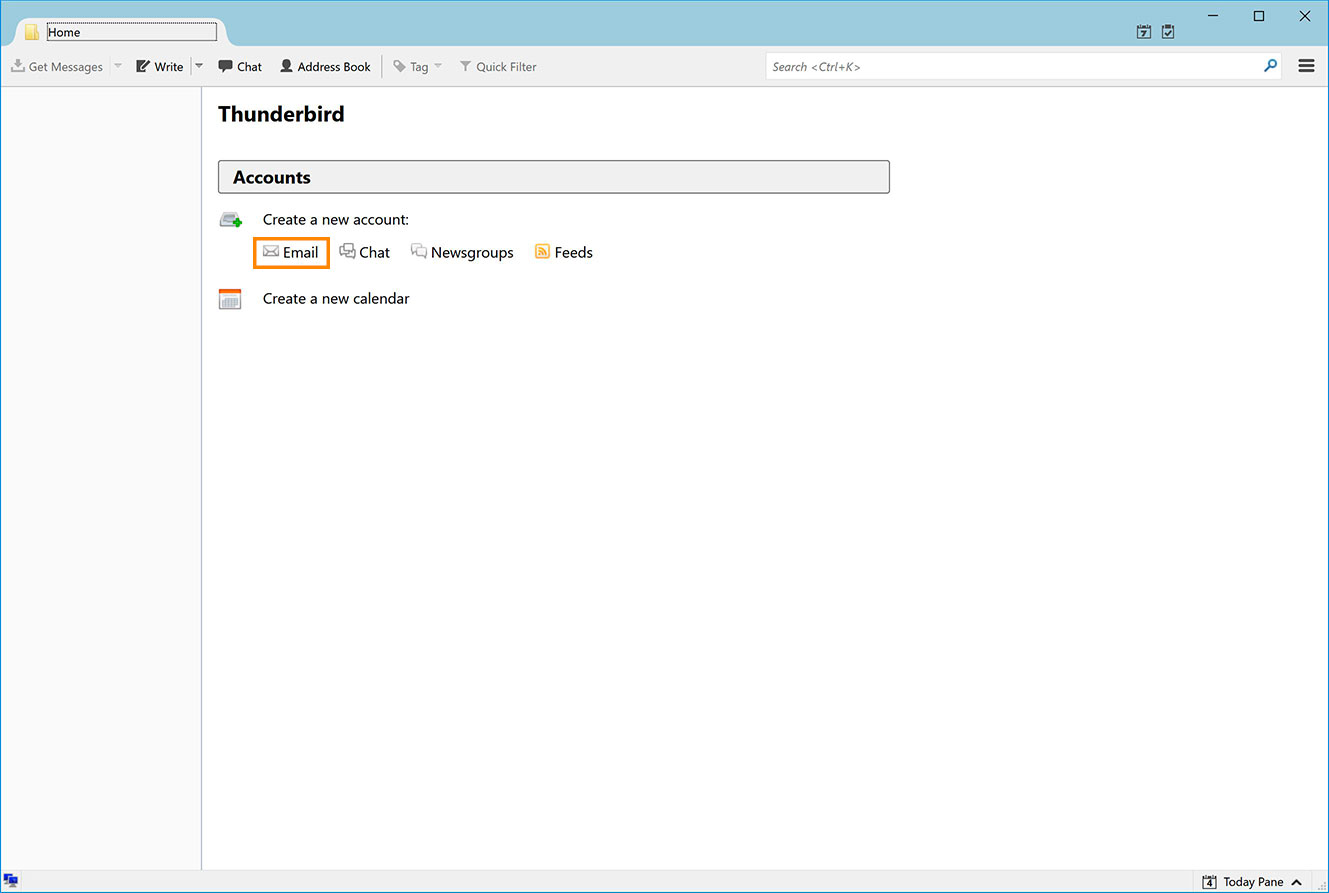1329x893 pixels.
Task: Minimize the Thunderbird window
Action: (x=1213, y=15)
